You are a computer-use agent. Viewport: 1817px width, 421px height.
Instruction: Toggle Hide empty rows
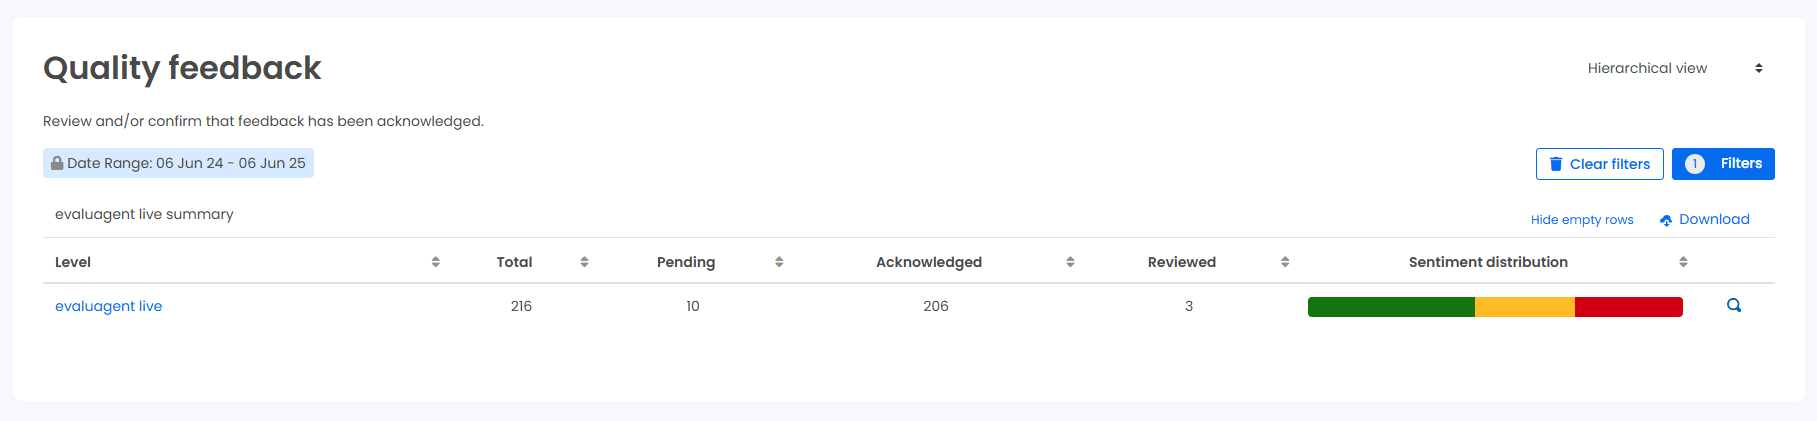[1582, 220]
